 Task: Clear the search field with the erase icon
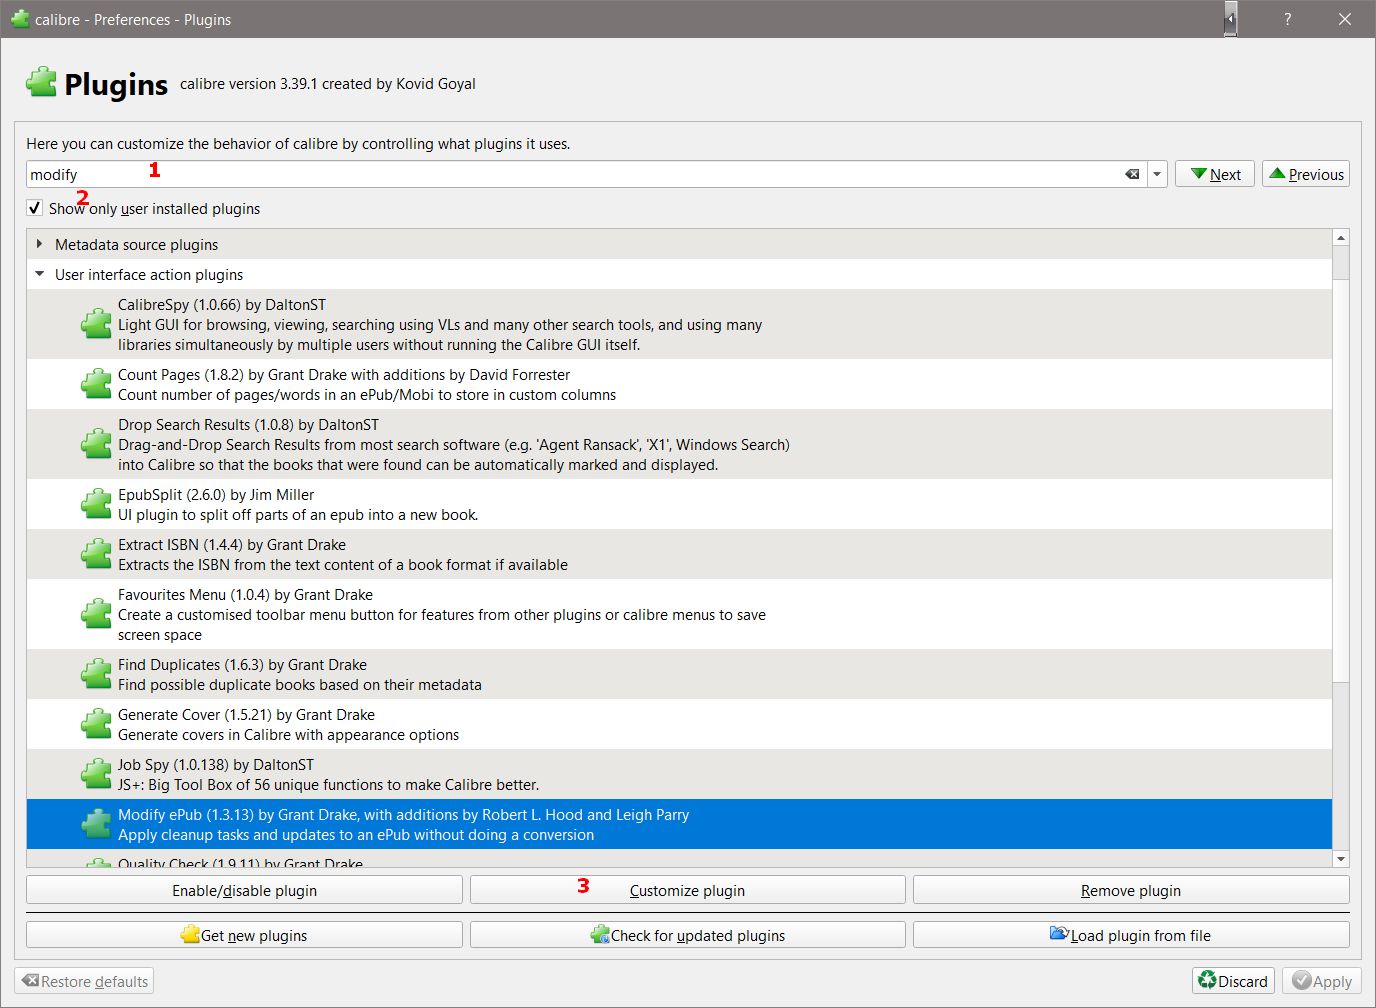1132,174
